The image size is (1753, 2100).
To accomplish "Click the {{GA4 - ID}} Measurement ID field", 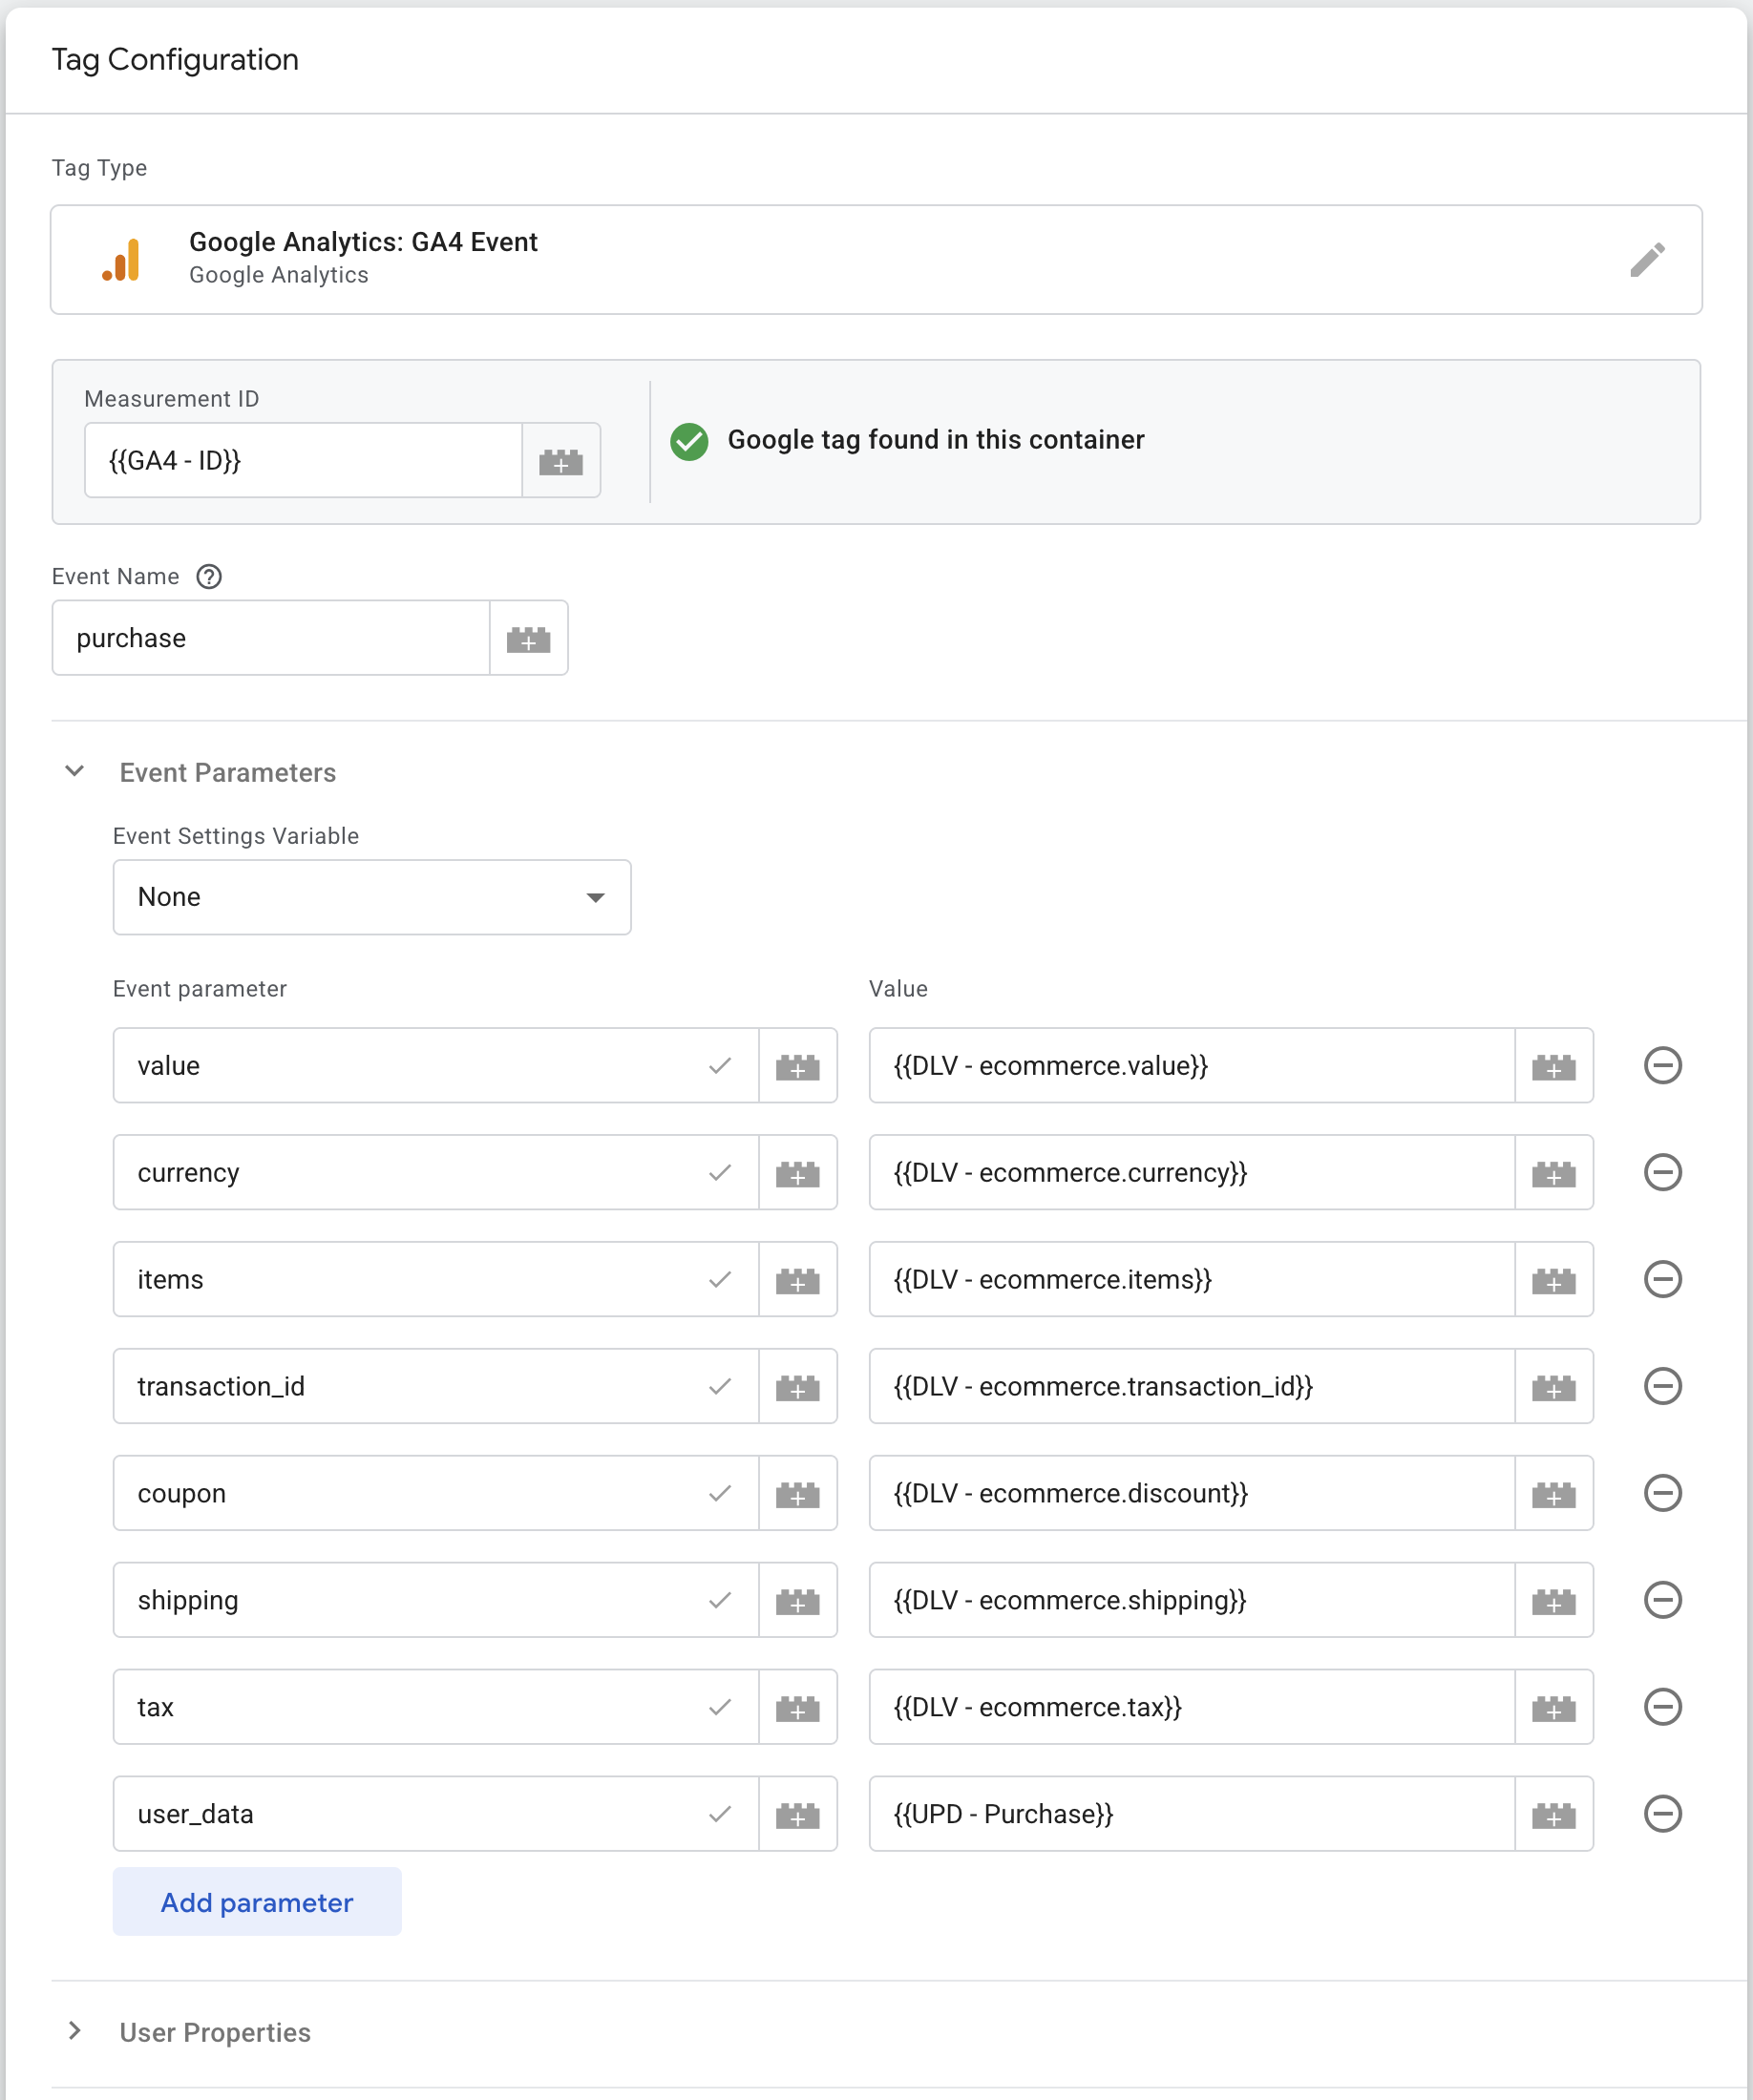I will pos(304,461).
